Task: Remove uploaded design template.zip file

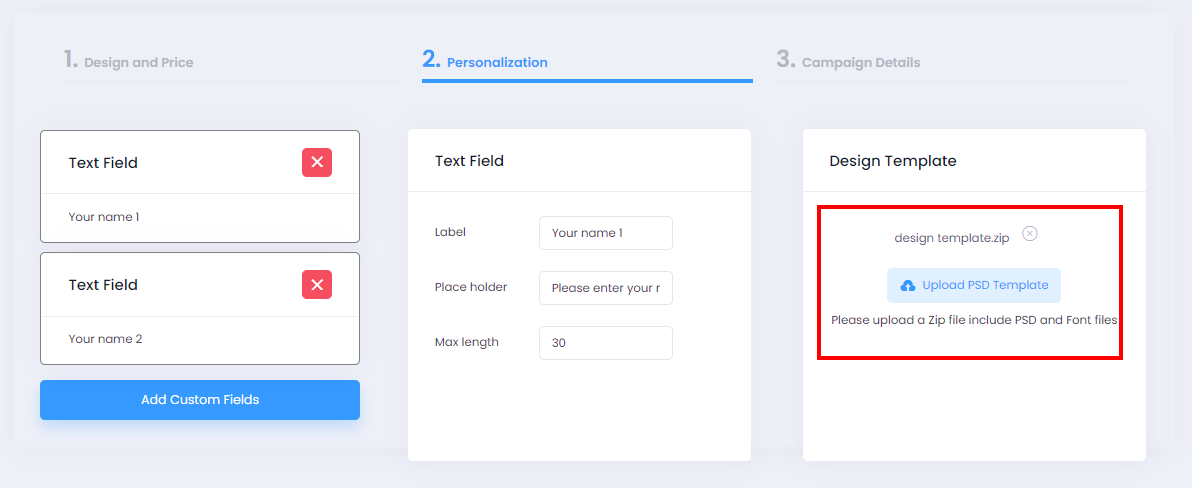Action: 1029,233
